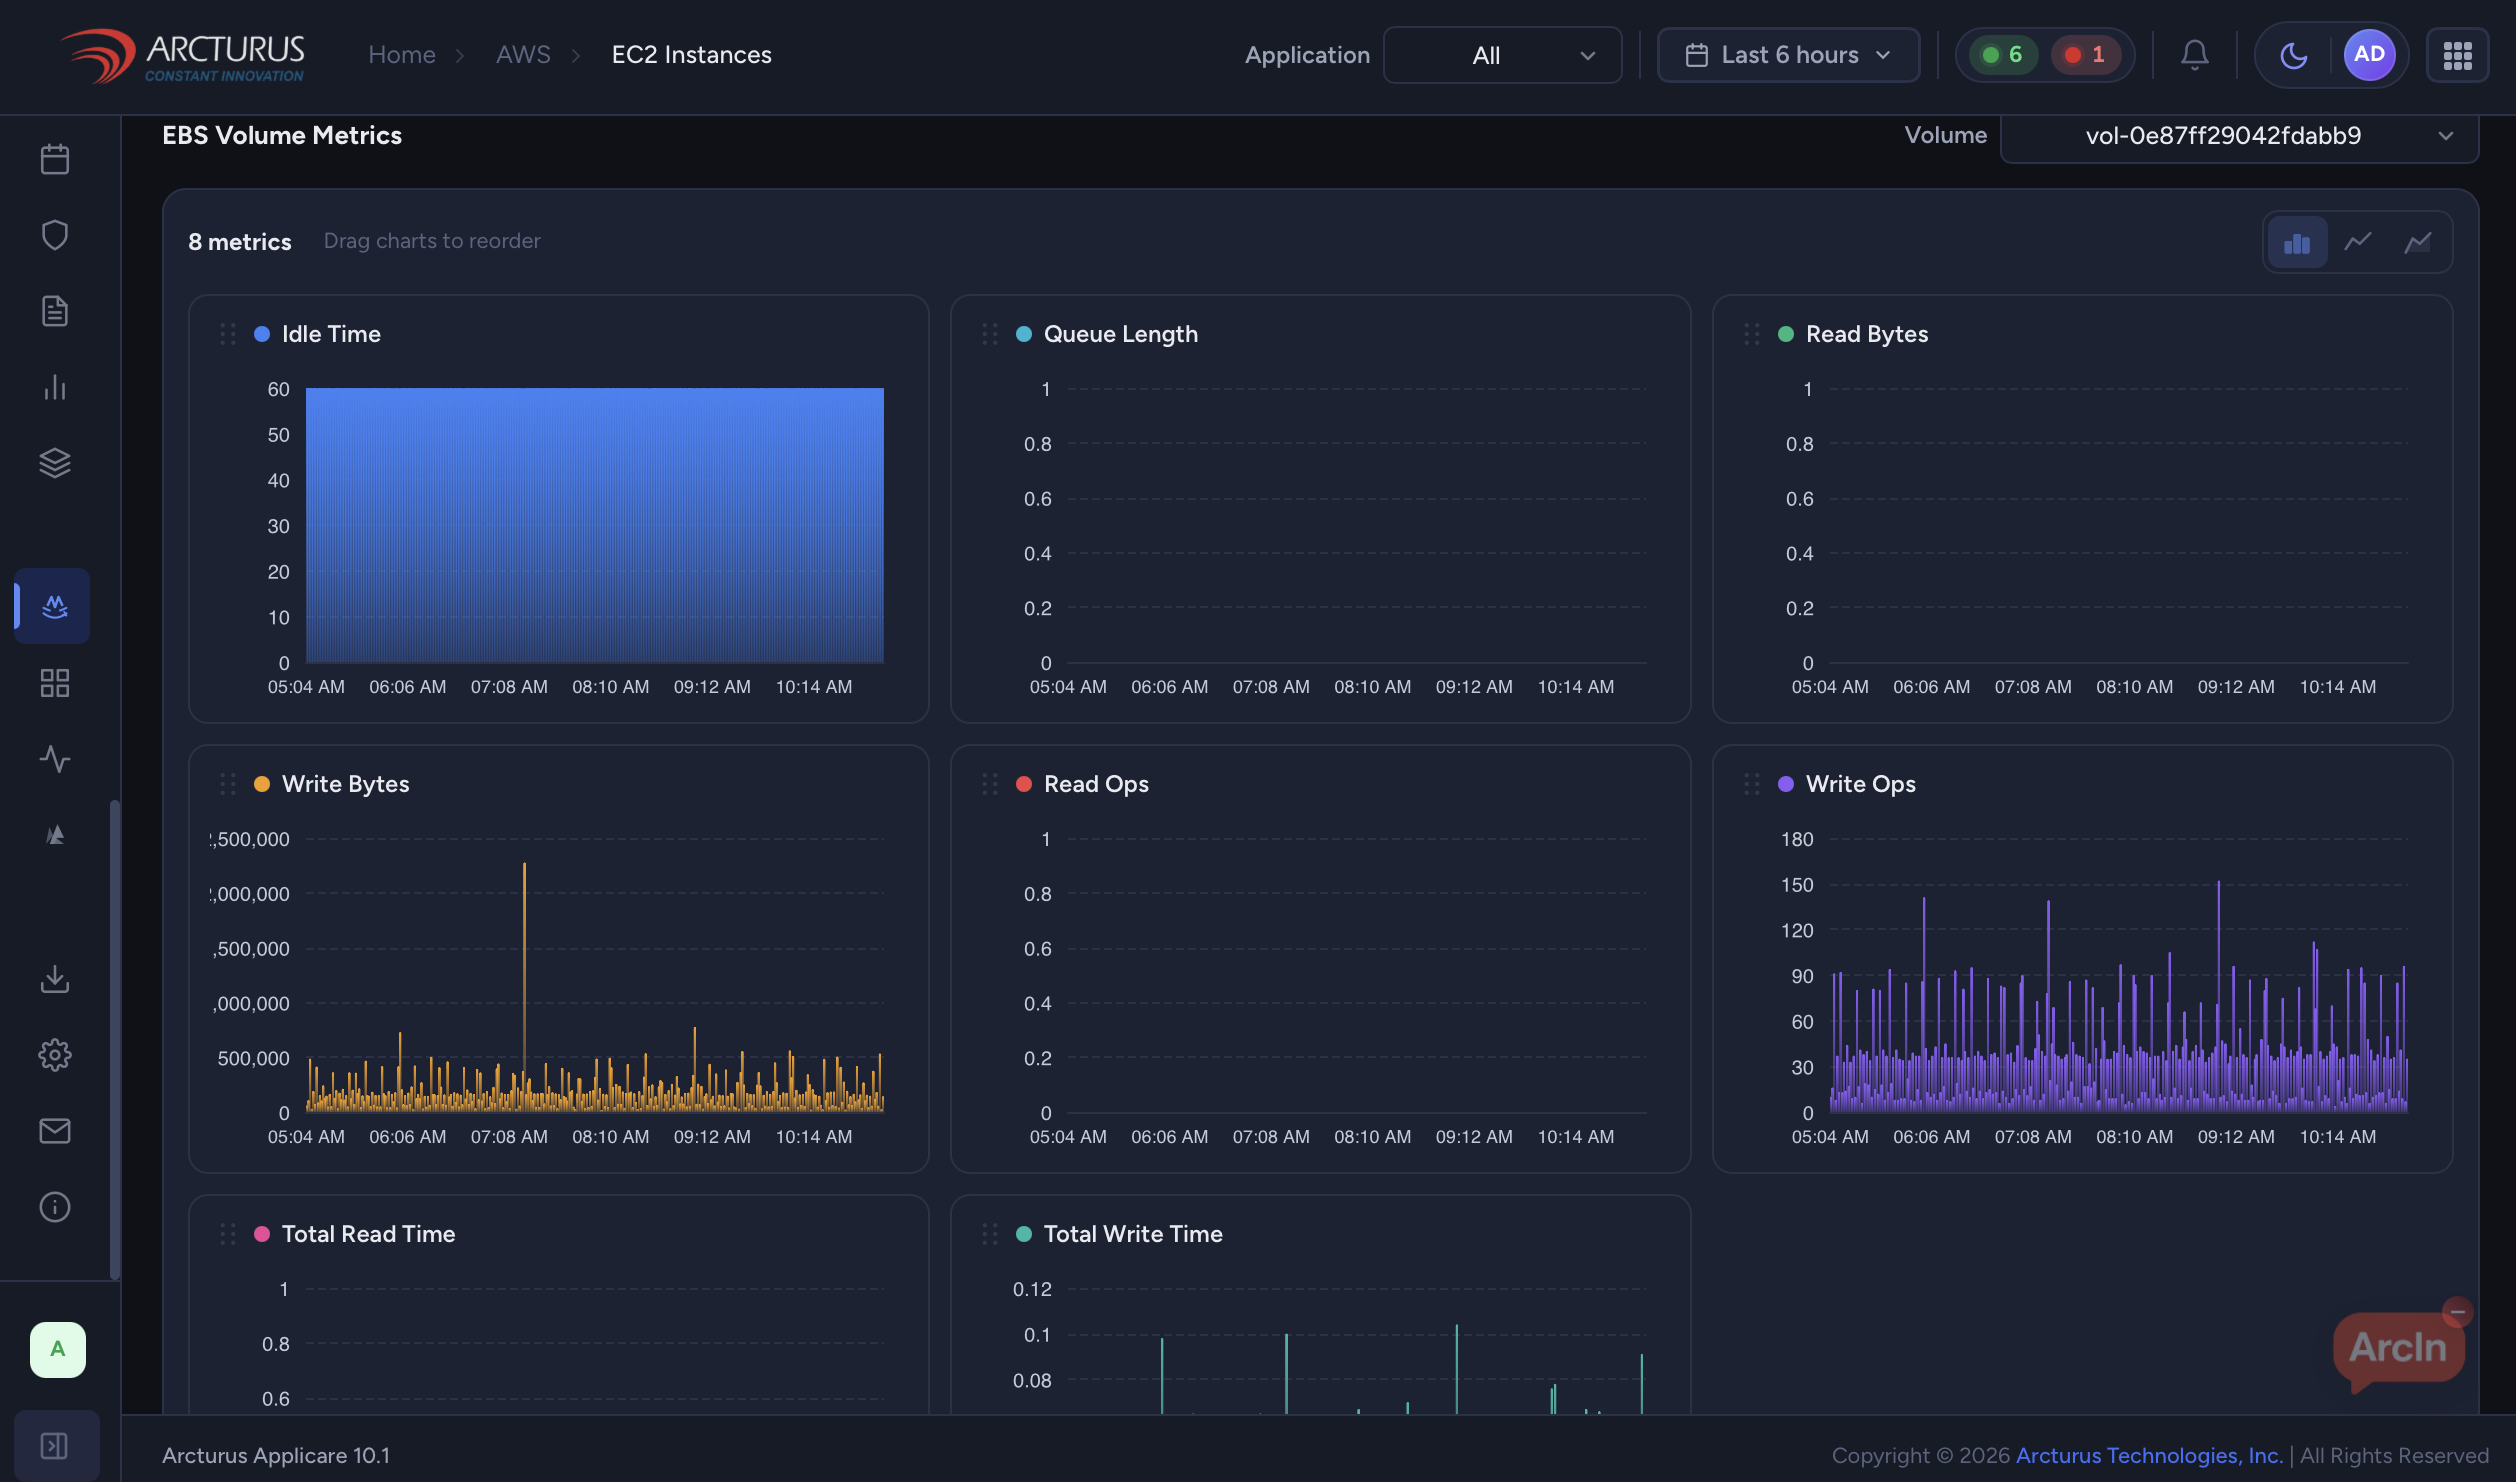This screenshot has height=1482, width=2516.
Task: Grab the Write Ops chart drag handle
Action: point(1752,784)
